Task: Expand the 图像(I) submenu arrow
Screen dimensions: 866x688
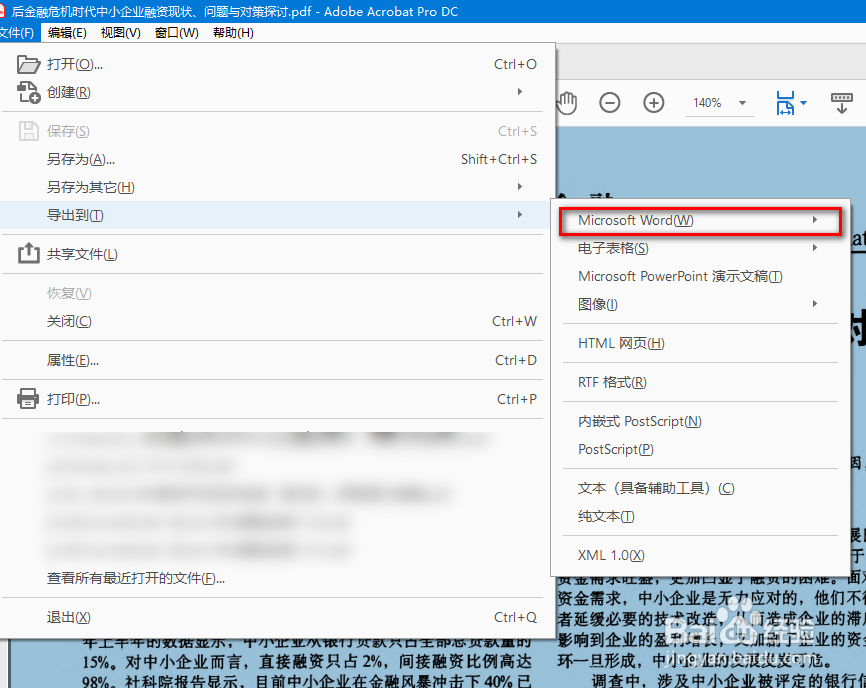Action: coord(815,304)
